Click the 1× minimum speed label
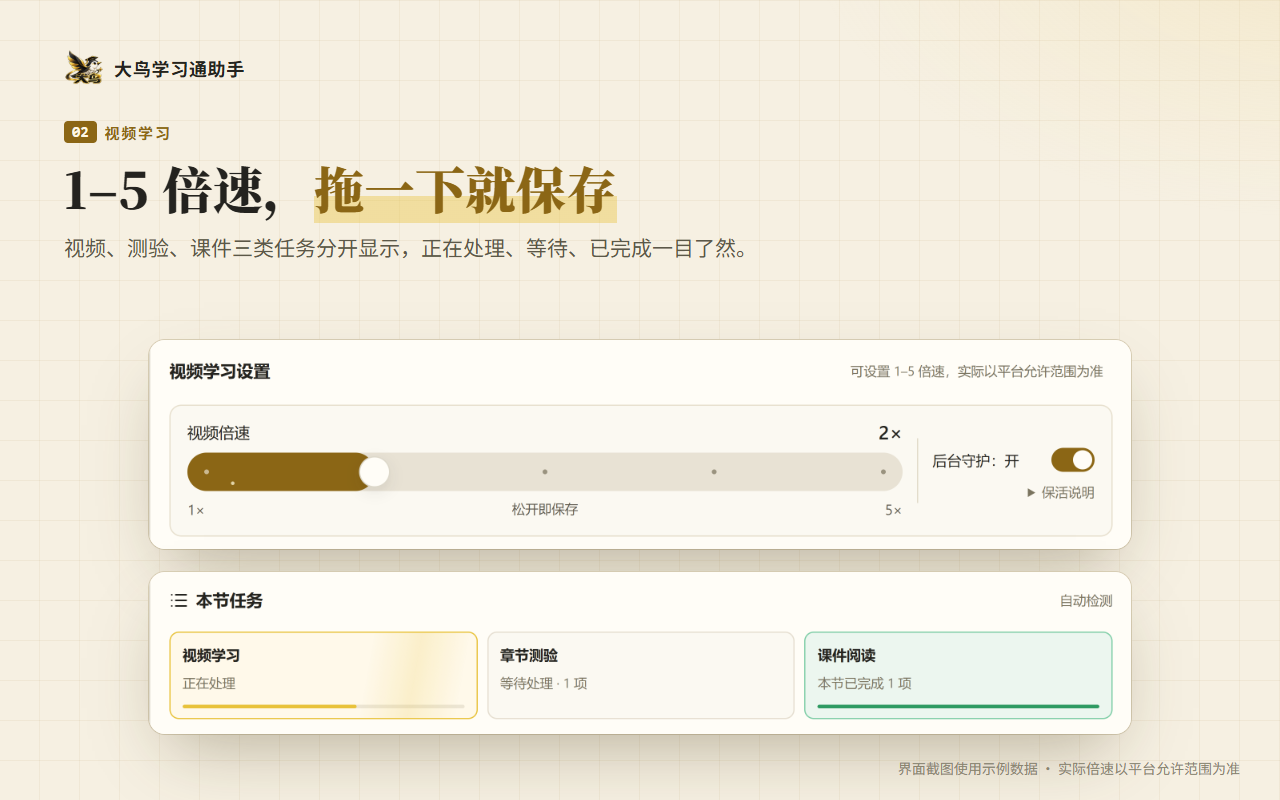Viewport: 1280px width, 800px height. (x=196, y=510)
